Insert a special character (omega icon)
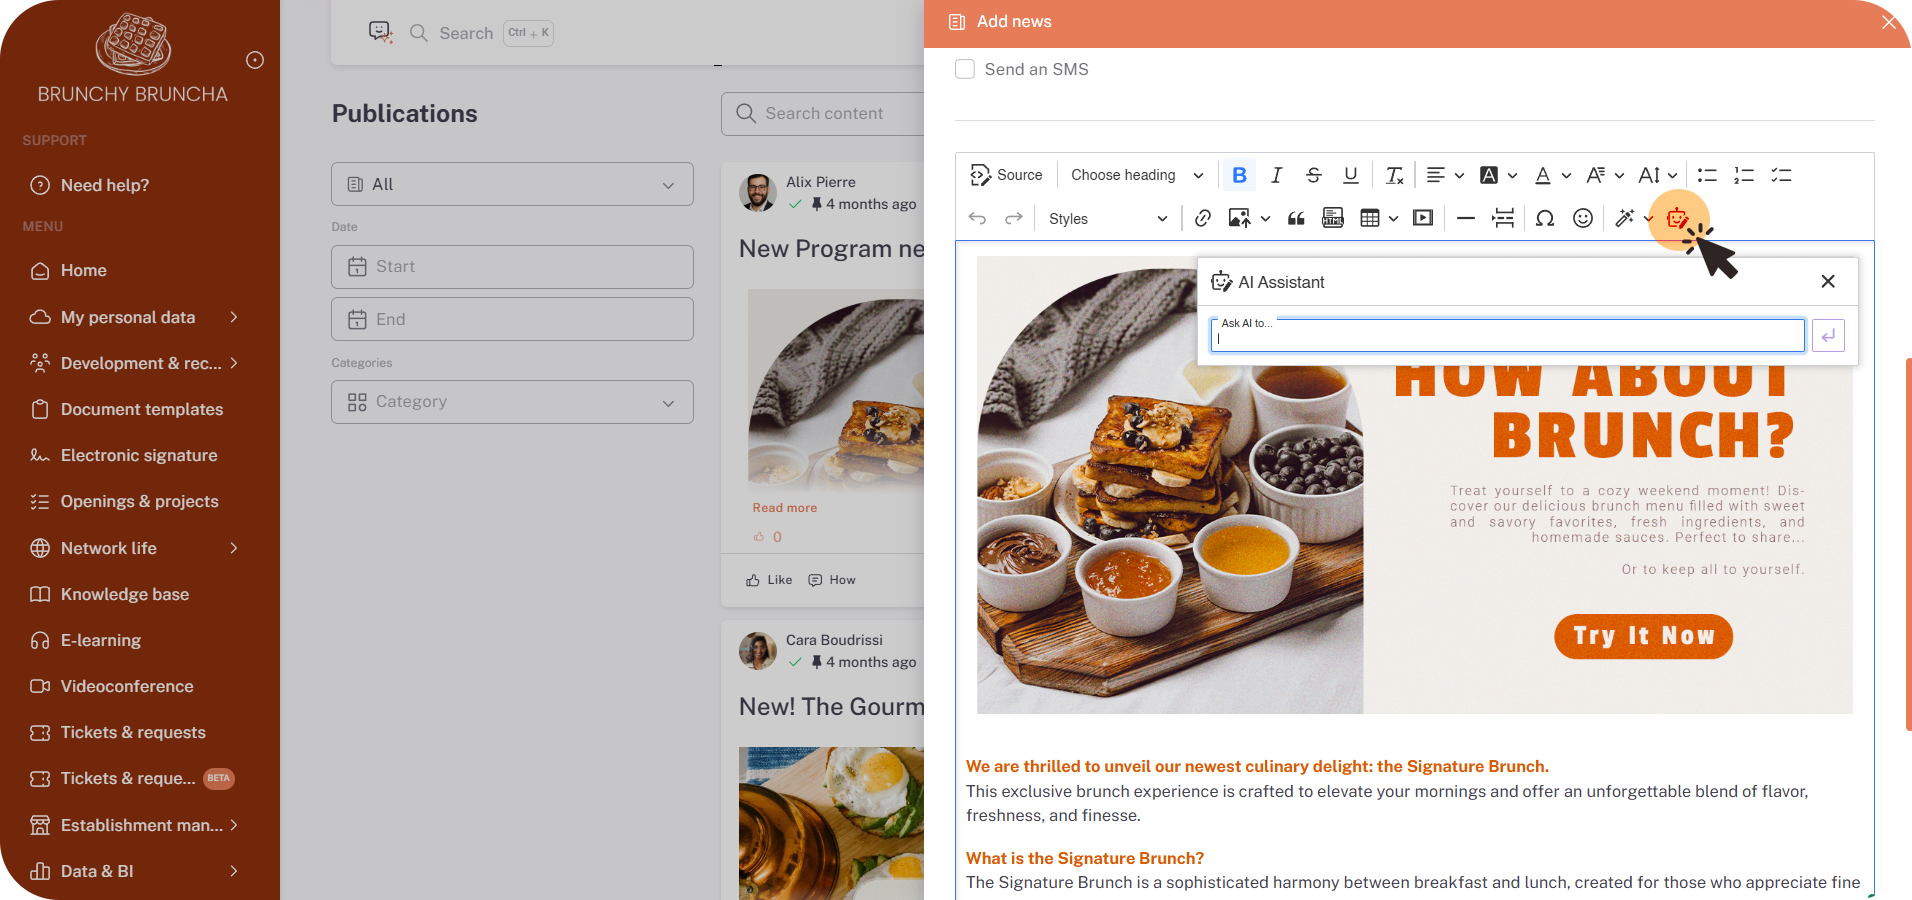1912x900 pixels. 1545,219
